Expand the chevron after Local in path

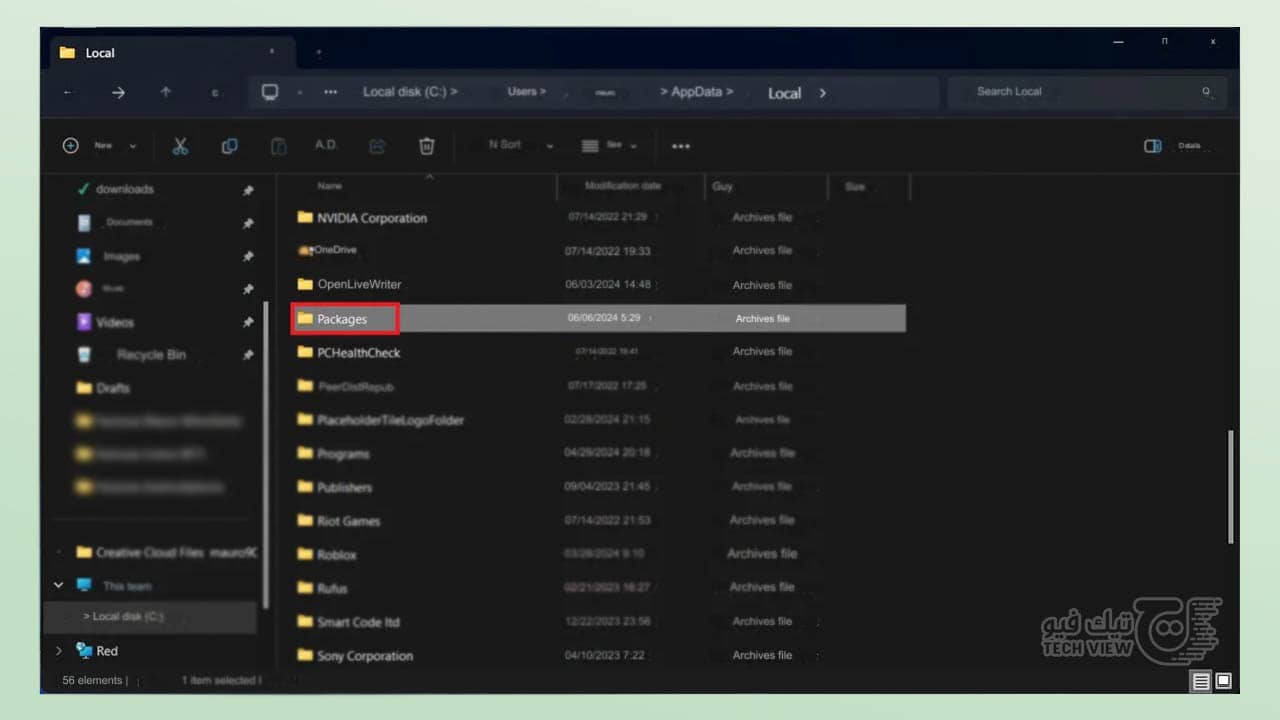823,93
